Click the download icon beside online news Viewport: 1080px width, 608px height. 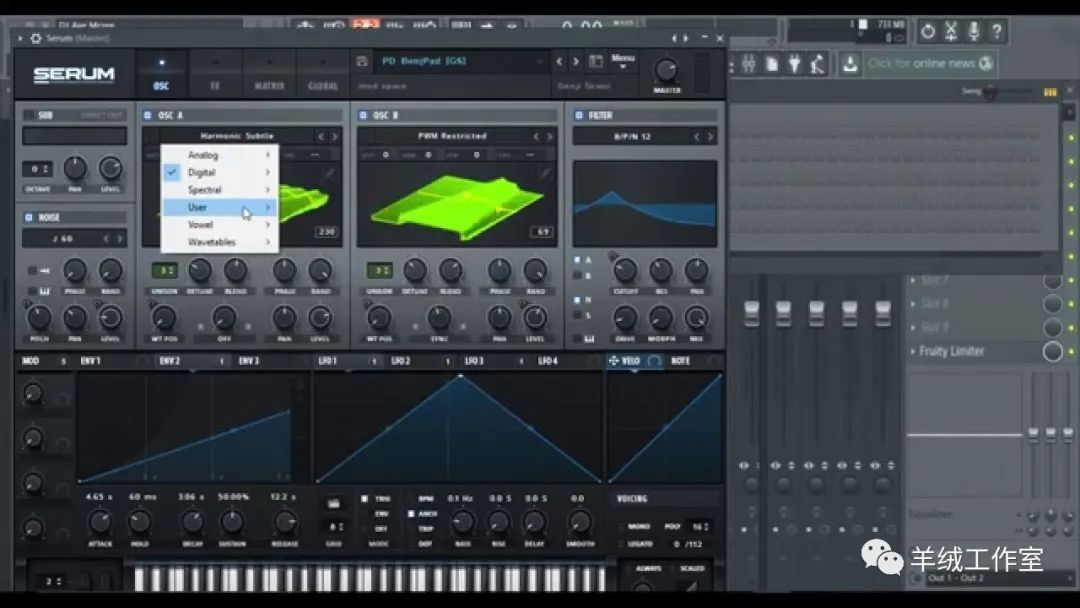pyautogui.click(x=849, y=64)
